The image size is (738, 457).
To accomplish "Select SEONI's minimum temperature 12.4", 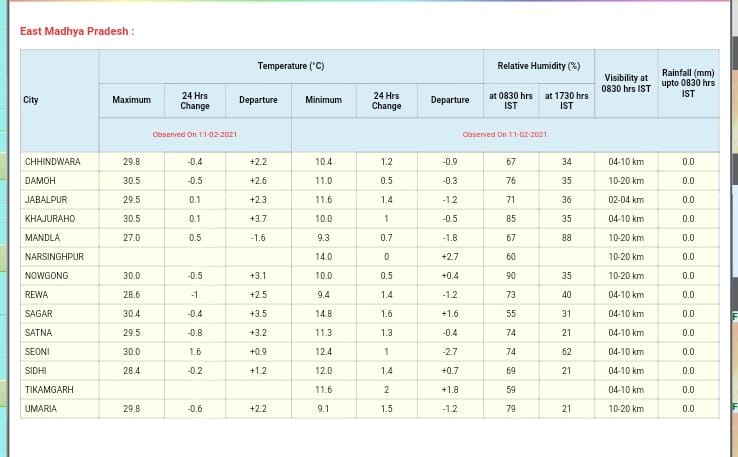I will pos(323,352).
